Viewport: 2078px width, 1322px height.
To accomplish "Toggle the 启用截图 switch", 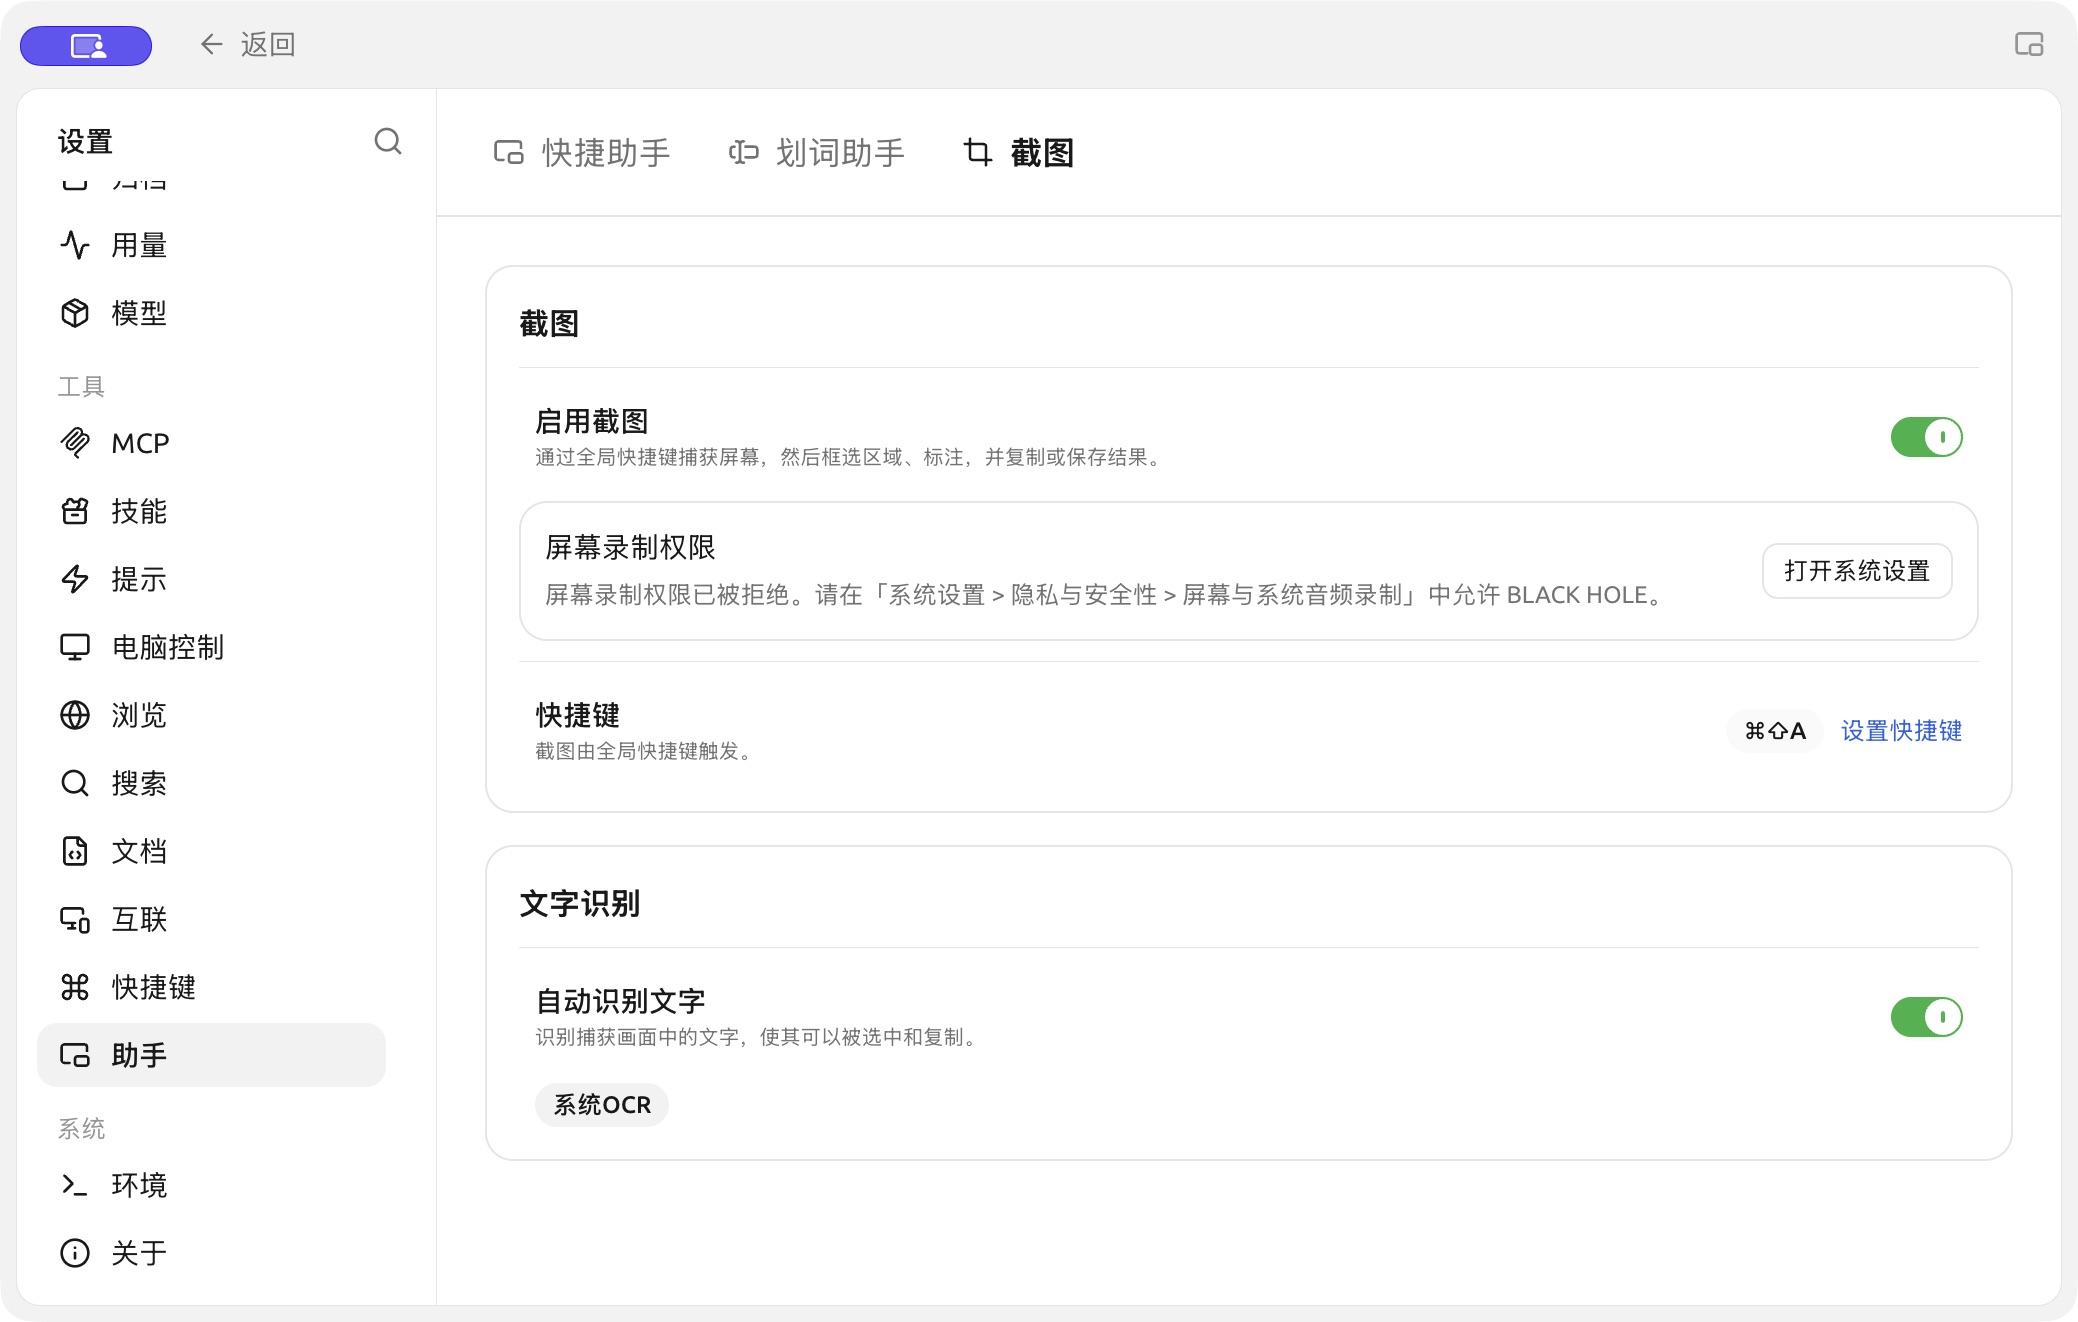I will tap(1926, 437).
